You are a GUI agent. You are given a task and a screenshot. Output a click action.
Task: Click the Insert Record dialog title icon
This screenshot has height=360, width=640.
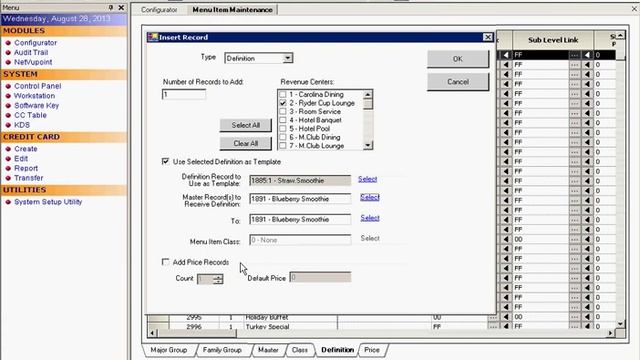coord(153,37)
